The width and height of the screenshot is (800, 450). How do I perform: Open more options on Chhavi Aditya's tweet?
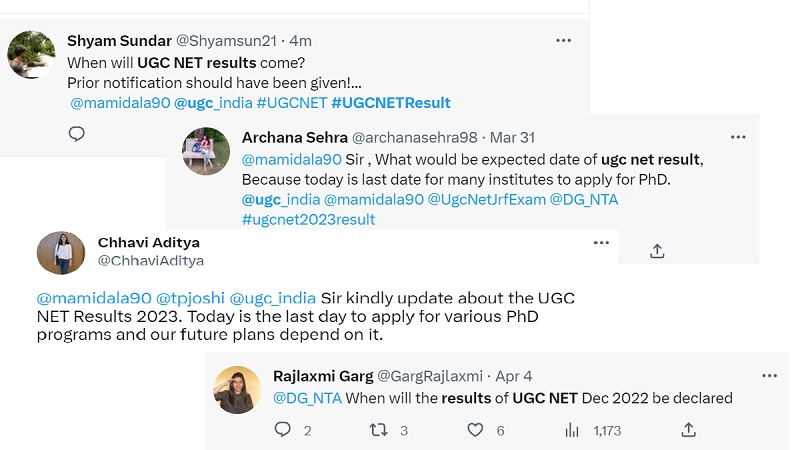(x=601, y=243)
